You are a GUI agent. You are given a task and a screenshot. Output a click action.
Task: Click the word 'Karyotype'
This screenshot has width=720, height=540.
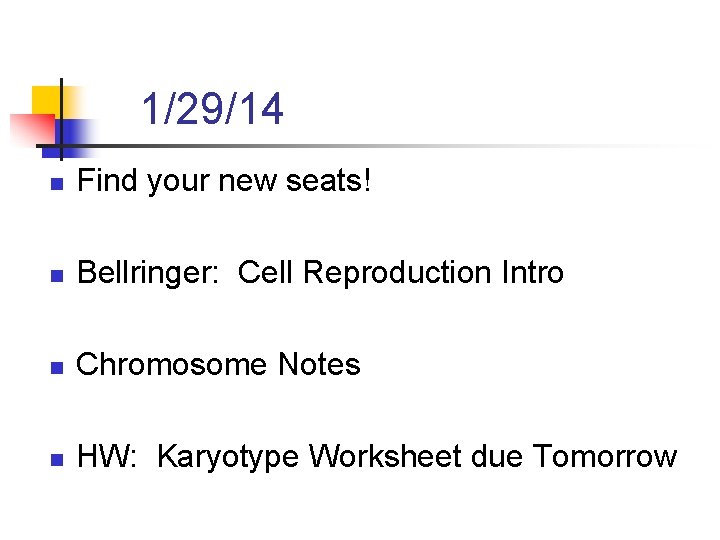click(229, 458)
